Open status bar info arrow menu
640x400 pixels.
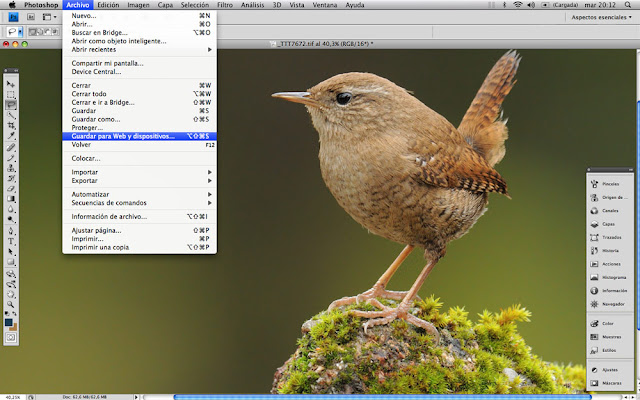(x=136, y=397)
